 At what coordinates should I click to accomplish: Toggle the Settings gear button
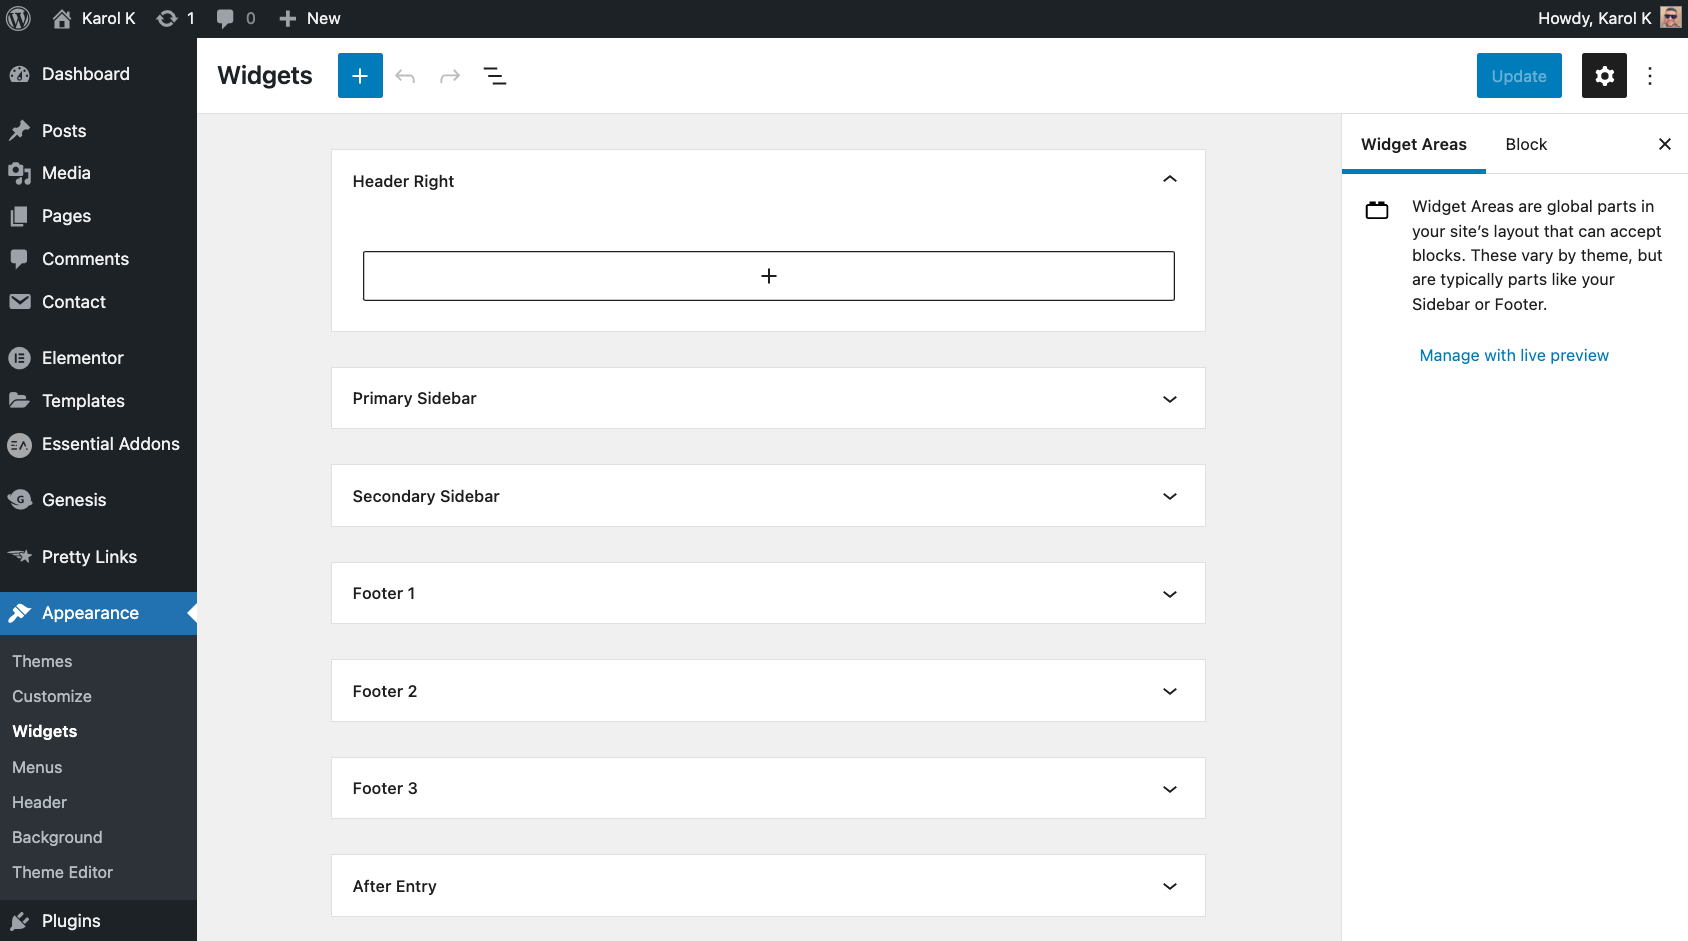(1604, 76)
